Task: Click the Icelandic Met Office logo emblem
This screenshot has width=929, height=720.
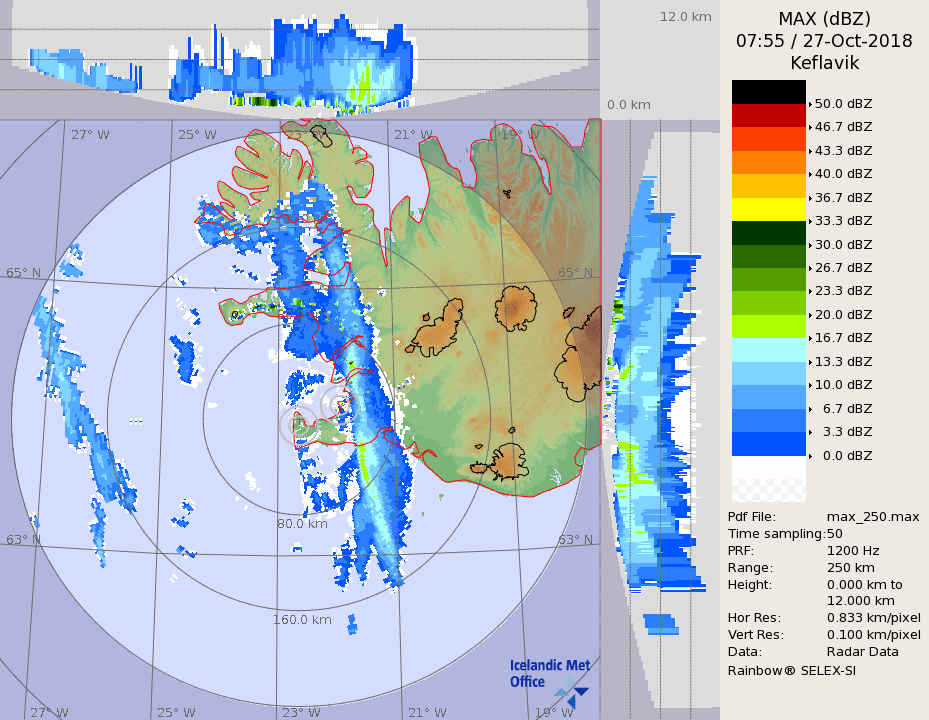Action: [572, 691]
